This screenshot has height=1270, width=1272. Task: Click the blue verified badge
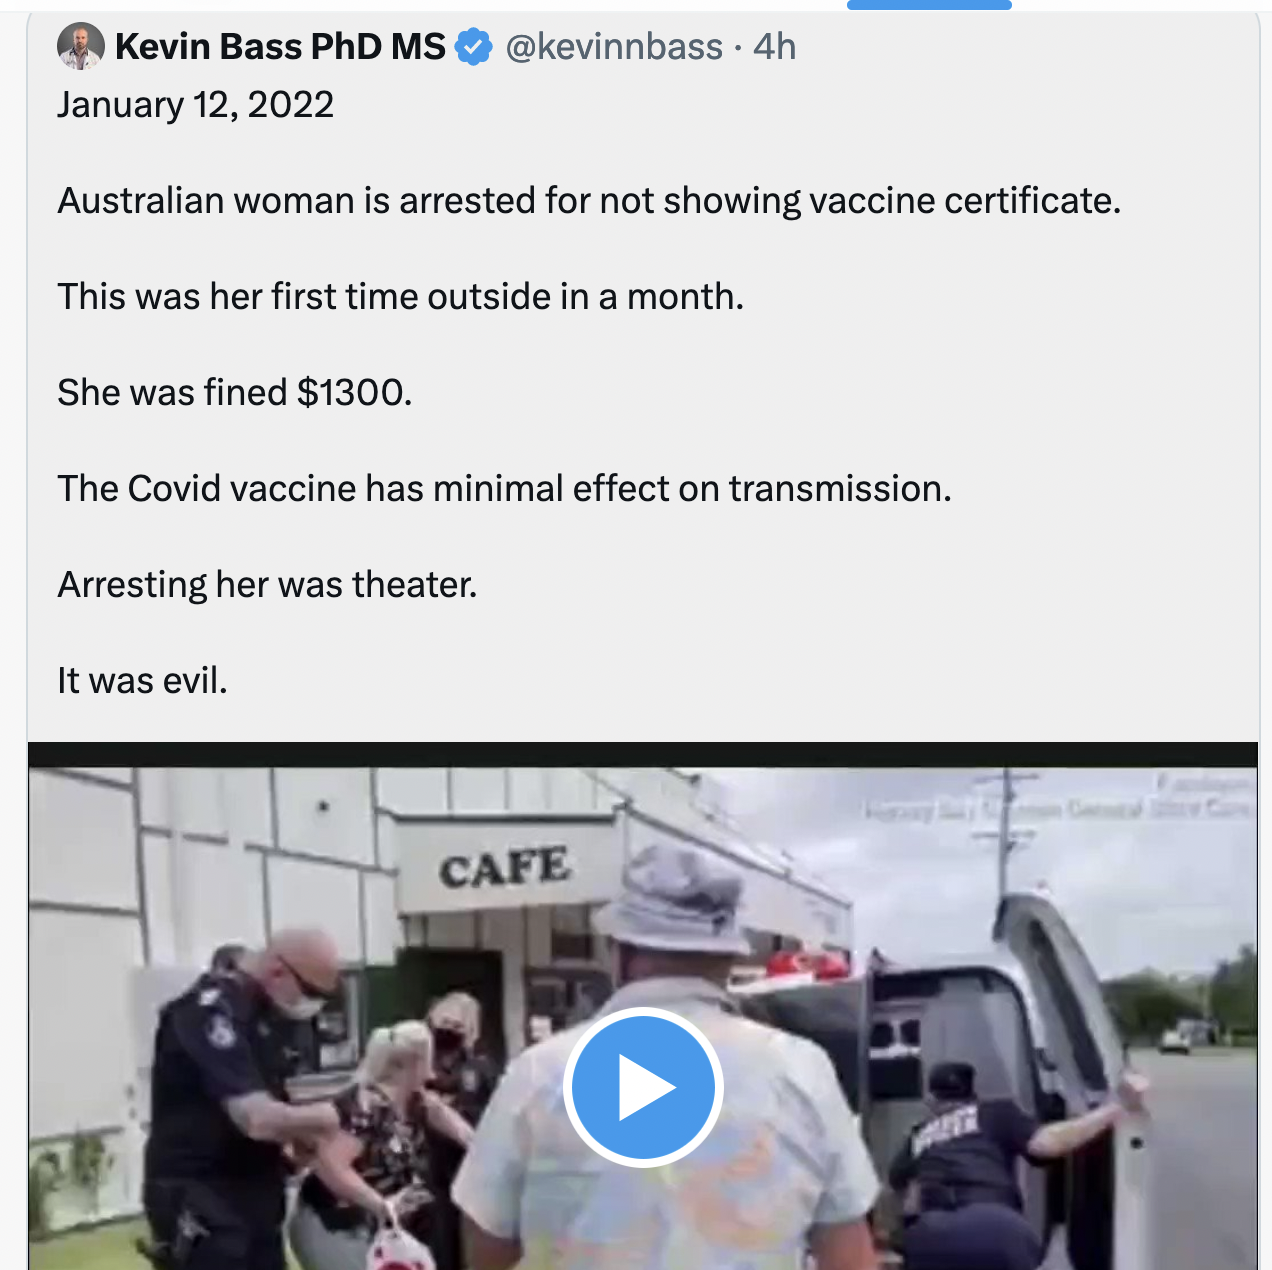[x=474, y=47]
